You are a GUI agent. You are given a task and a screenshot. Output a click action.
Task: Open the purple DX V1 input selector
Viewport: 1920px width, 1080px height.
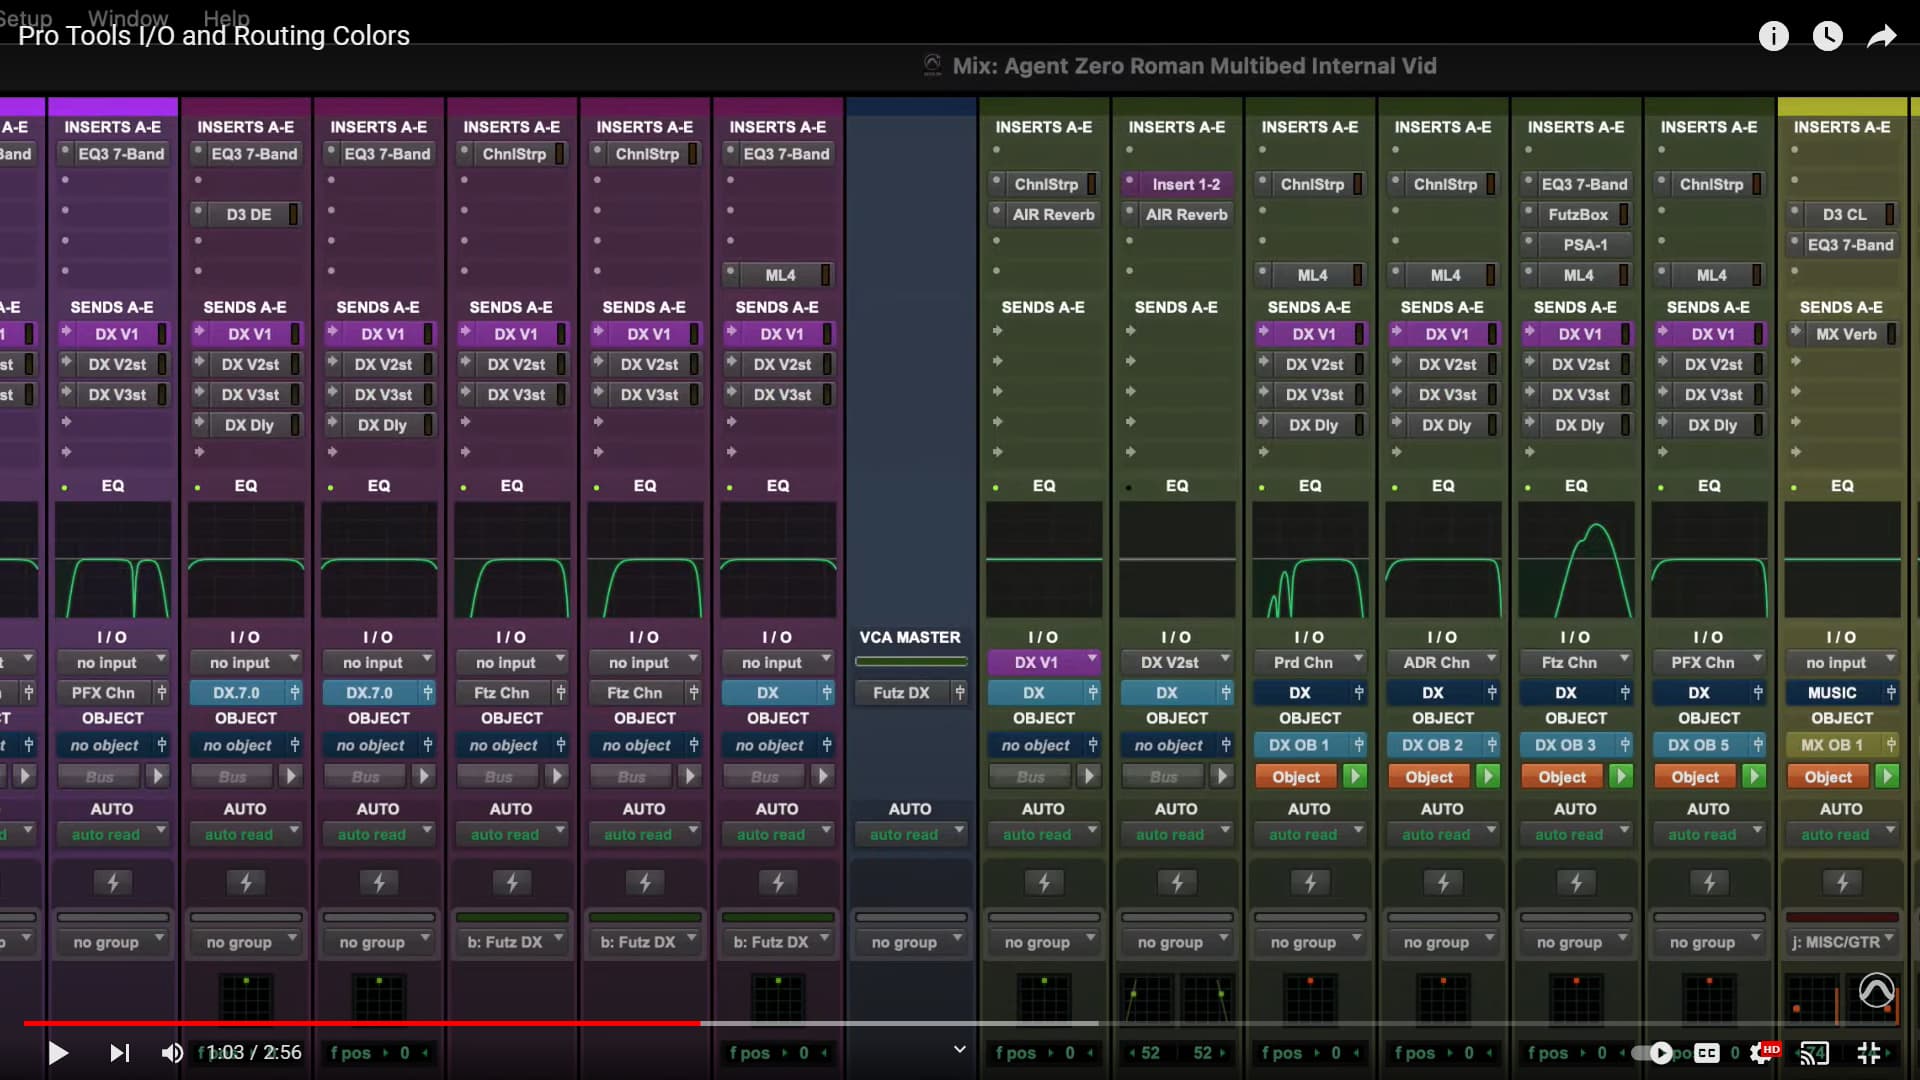1043,662
